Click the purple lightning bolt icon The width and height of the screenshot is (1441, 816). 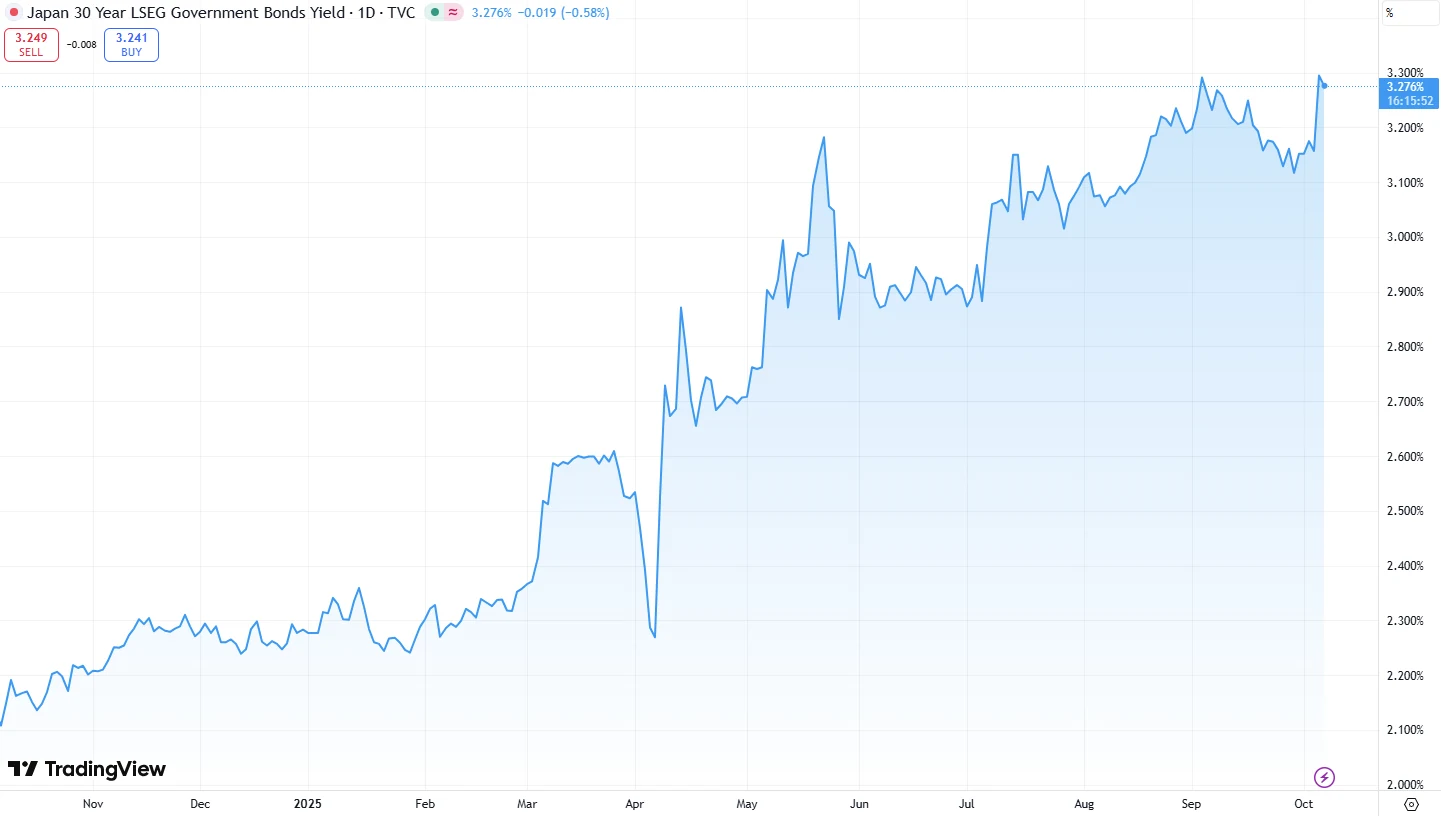[x=1324, y=777]
